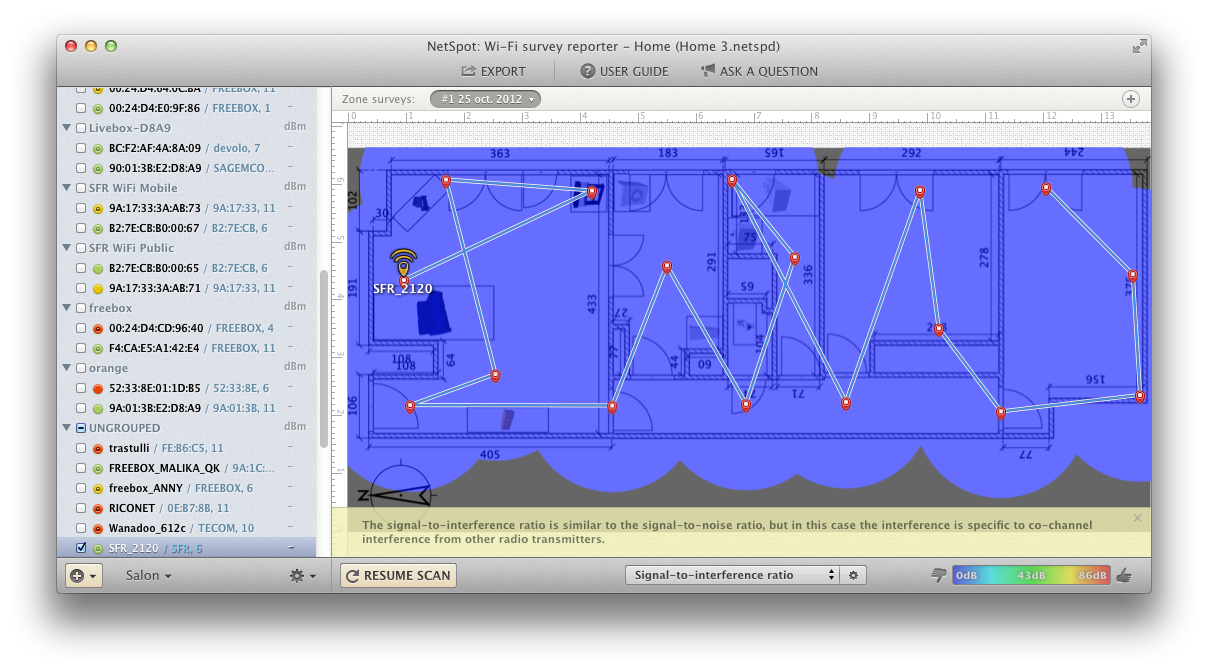Collapse the Livebox-D8A9 group
Viewport: 1208px width, 672px height.
(67, 128)
